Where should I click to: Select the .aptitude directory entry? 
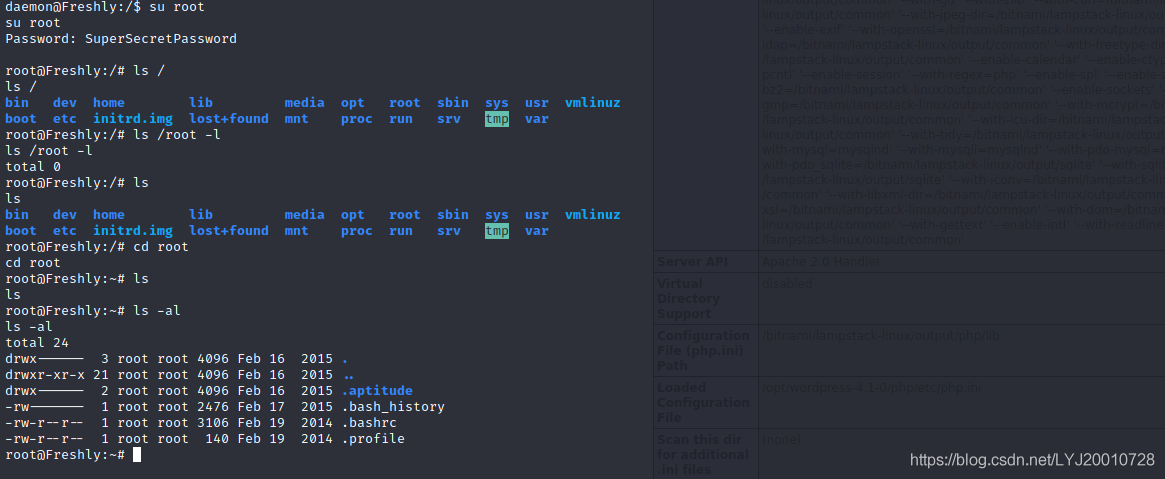pos(377,391)
